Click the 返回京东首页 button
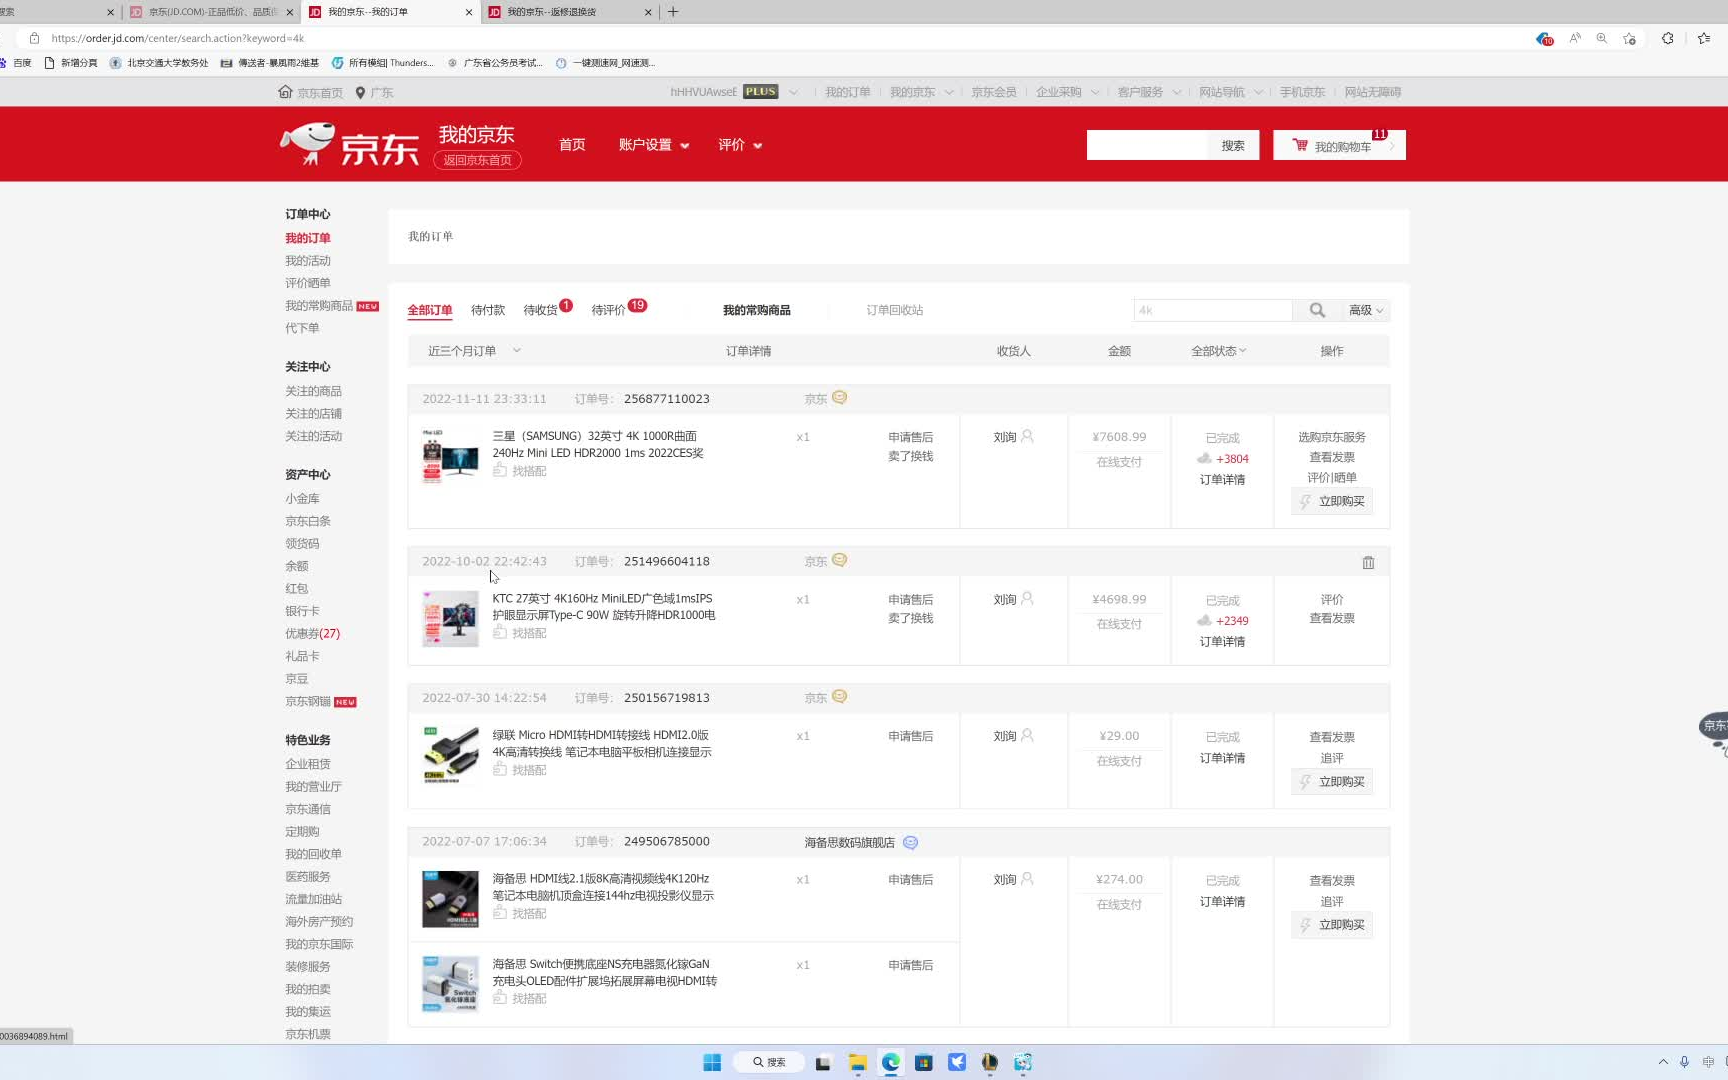 [x=478, y=160]
